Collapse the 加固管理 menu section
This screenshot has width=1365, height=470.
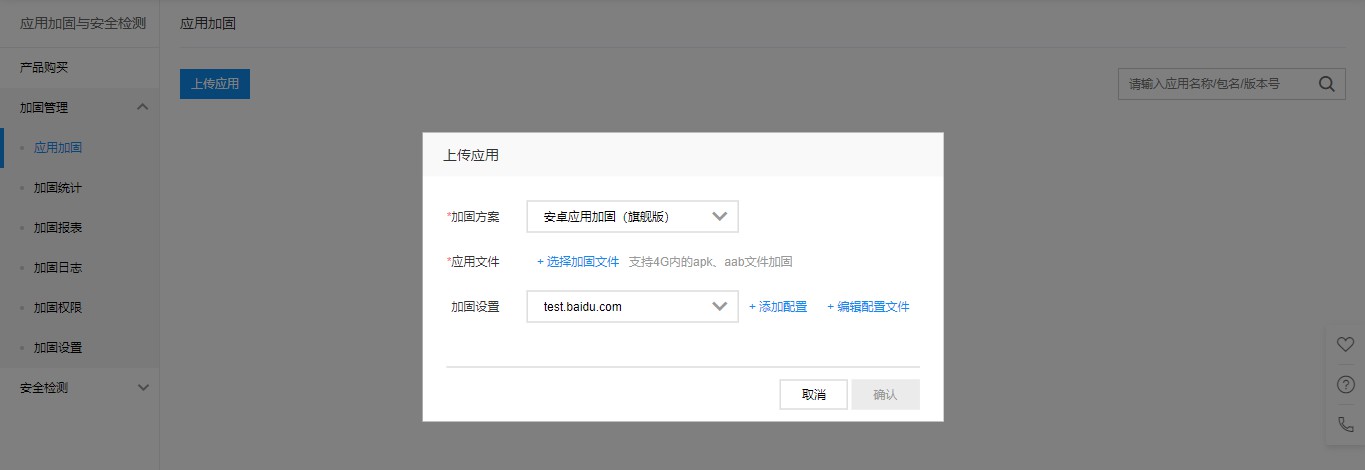142,107
